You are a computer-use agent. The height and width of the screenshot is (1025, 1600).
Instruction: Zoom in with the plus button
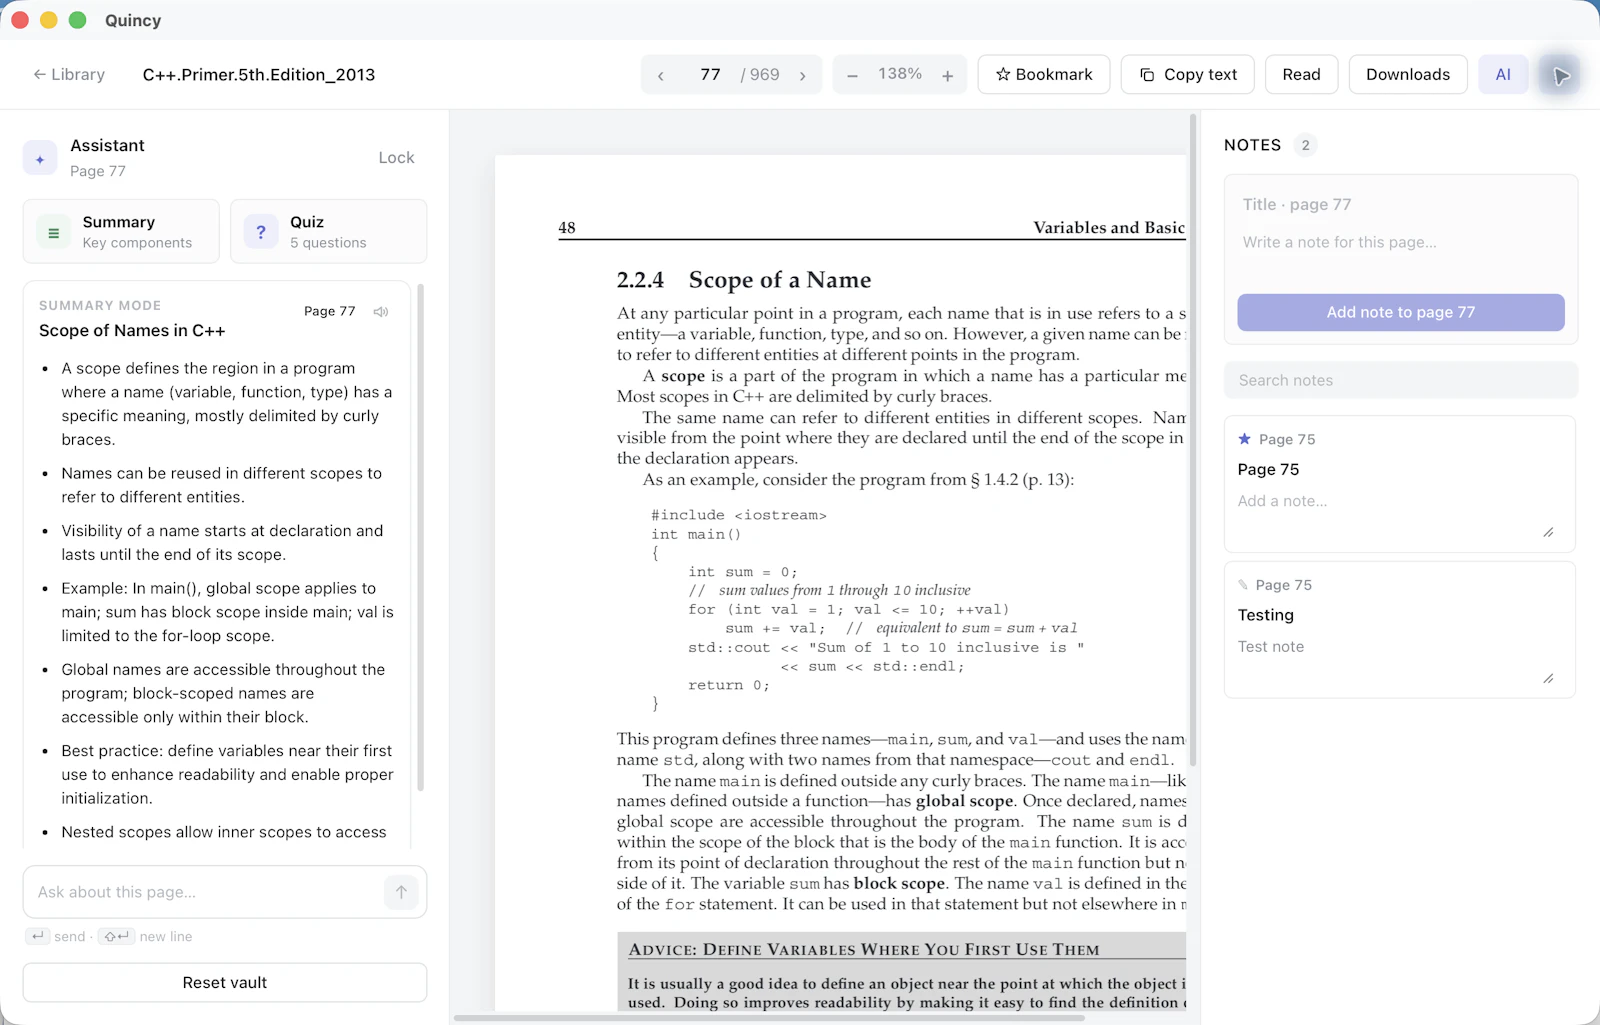[947, 75]
